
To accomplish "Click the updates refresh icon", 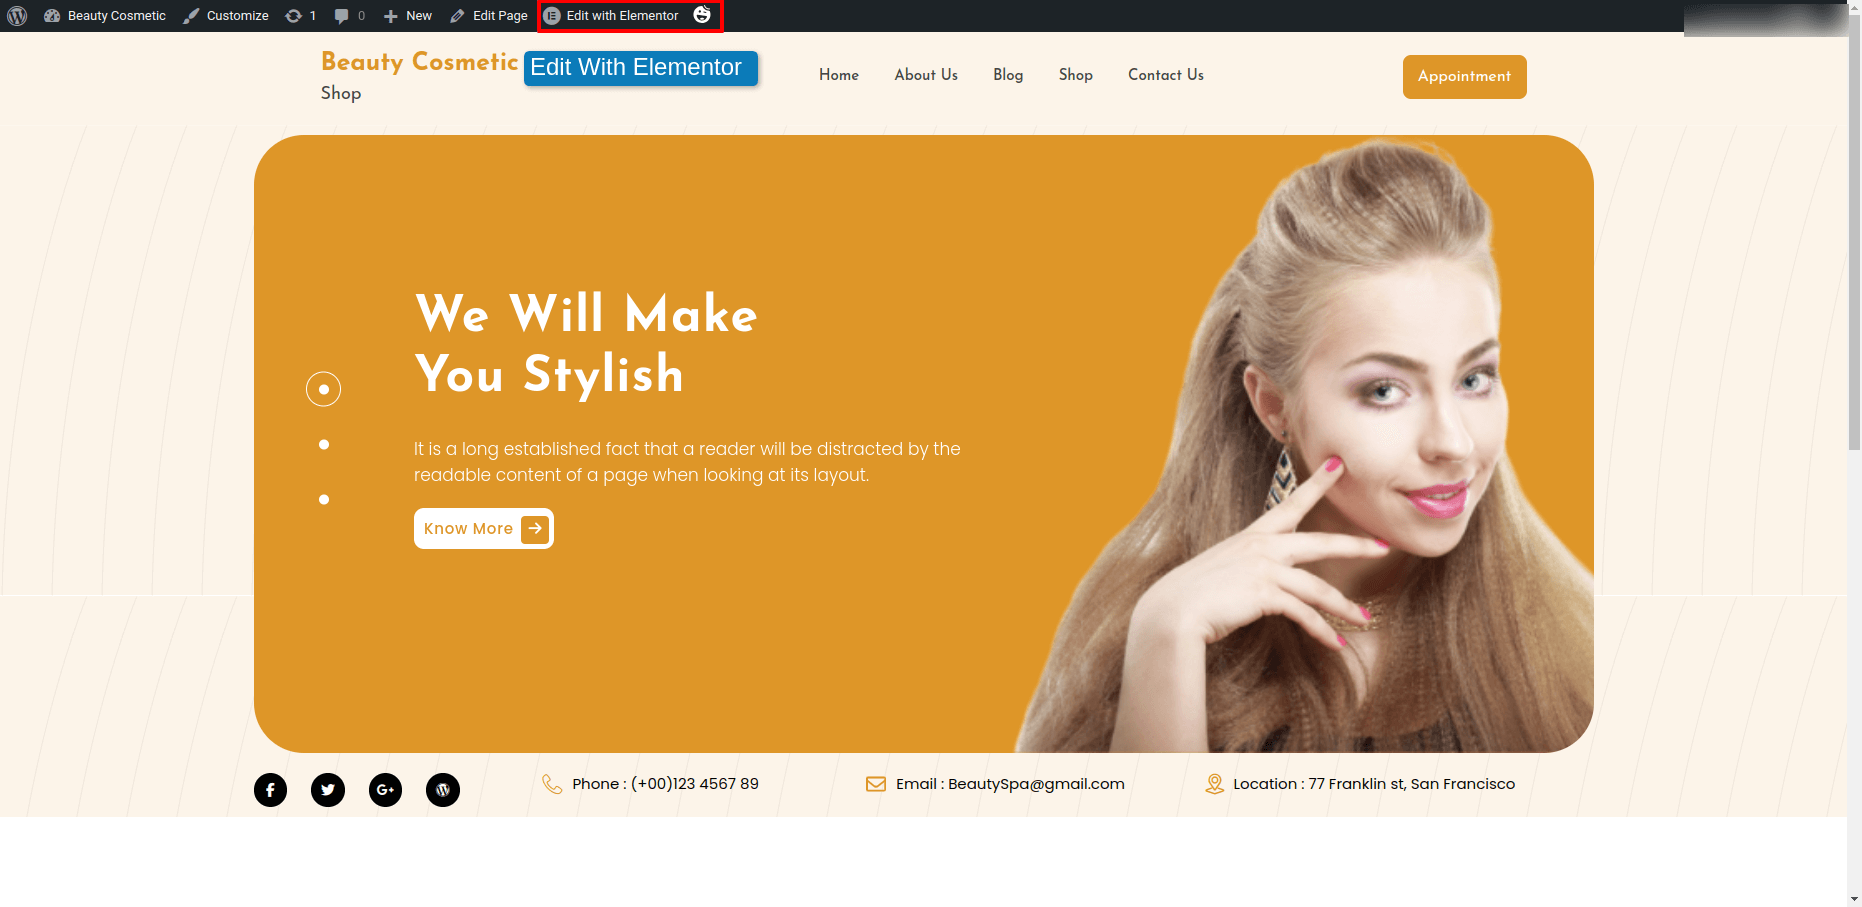I will pyautogui.click(x=294, y=16).
